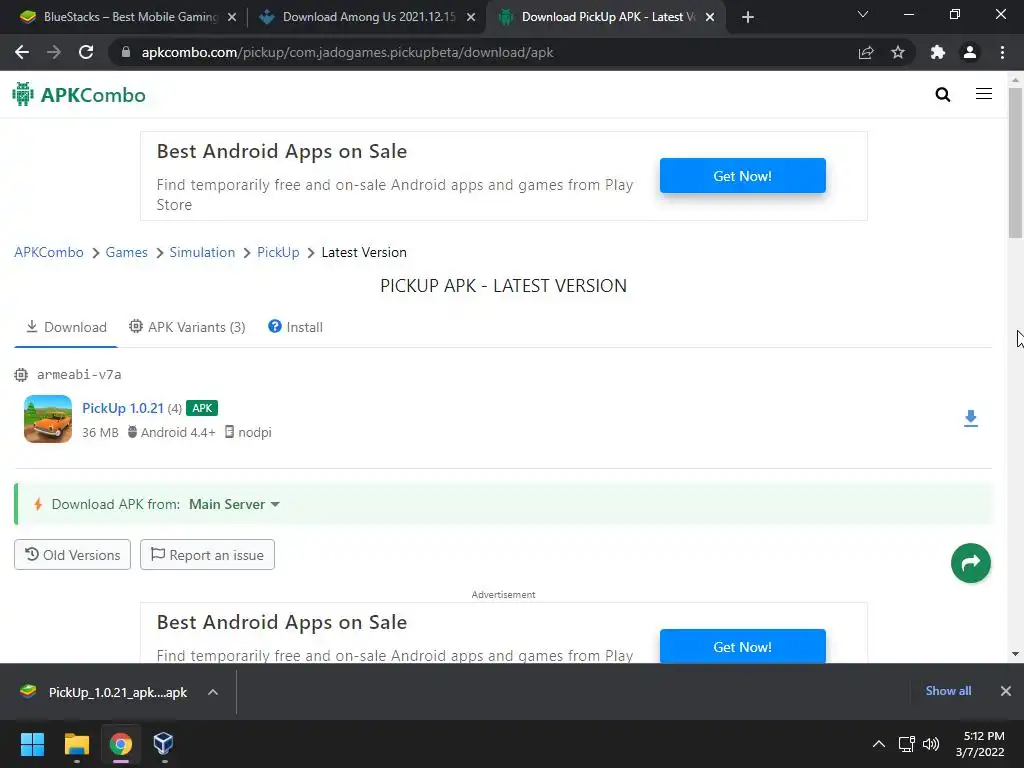Go to PickUp breadcrumb
This screenshot has height=768, width=1024.
(278, 252)
